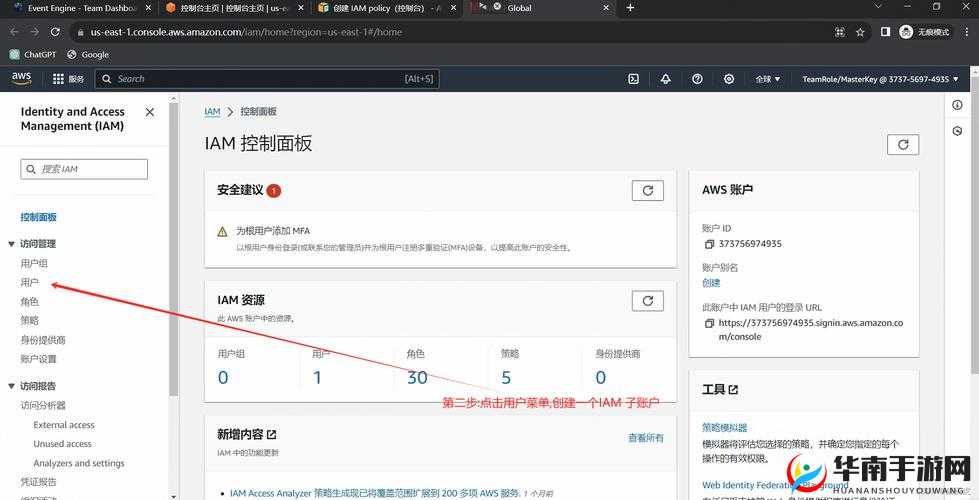Open the browser side panel icon
979x500 pixels.
point(885,32)
